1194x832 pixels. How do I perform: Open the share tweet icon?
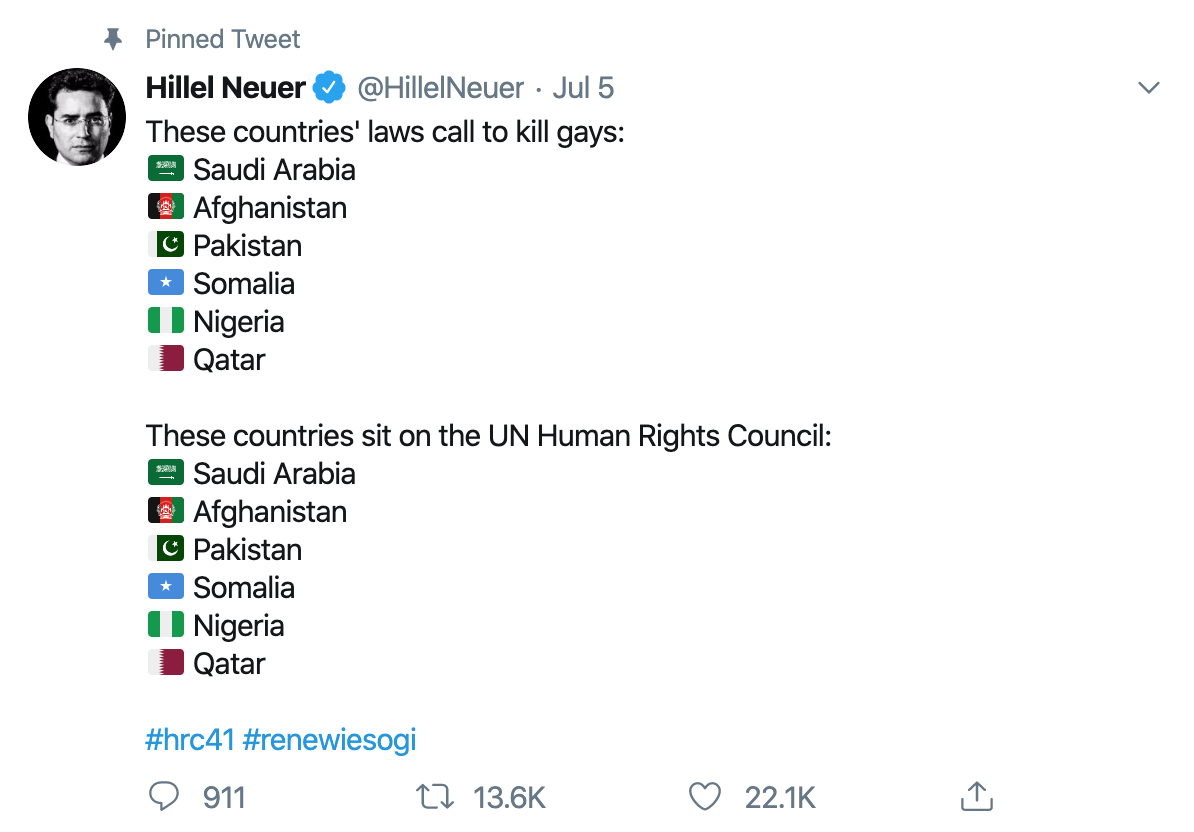(x=975, y=796)
